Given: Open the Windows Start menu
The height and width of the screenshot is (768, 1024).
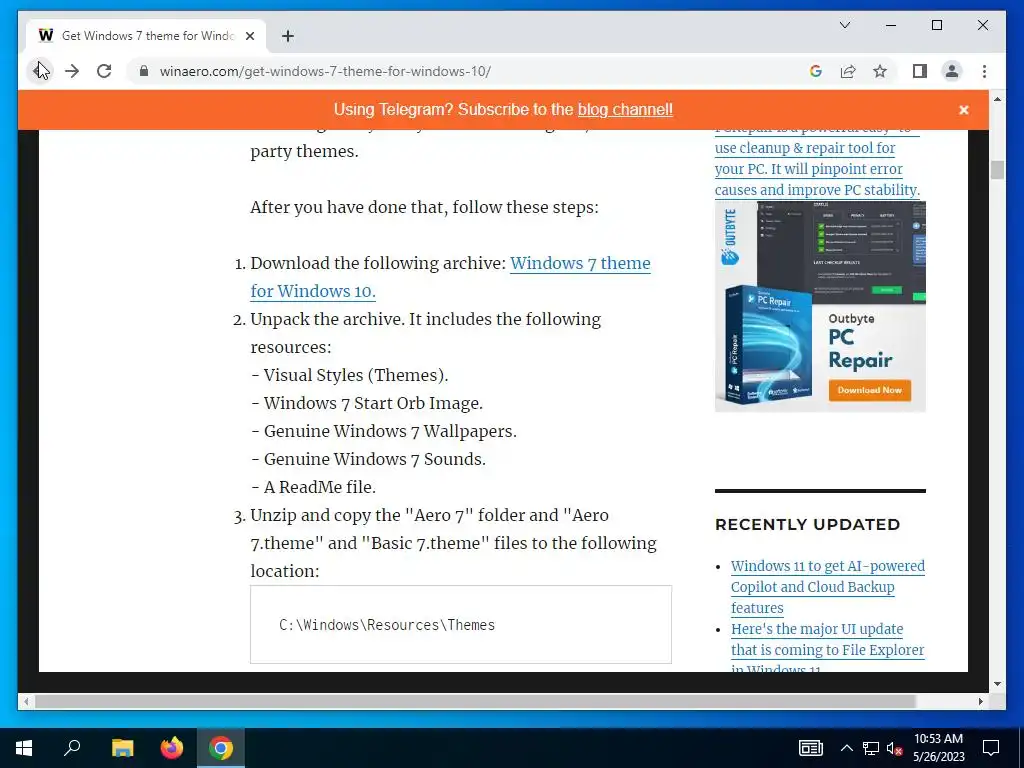Looking at the screenshot, I should click(x=24, y=748).
